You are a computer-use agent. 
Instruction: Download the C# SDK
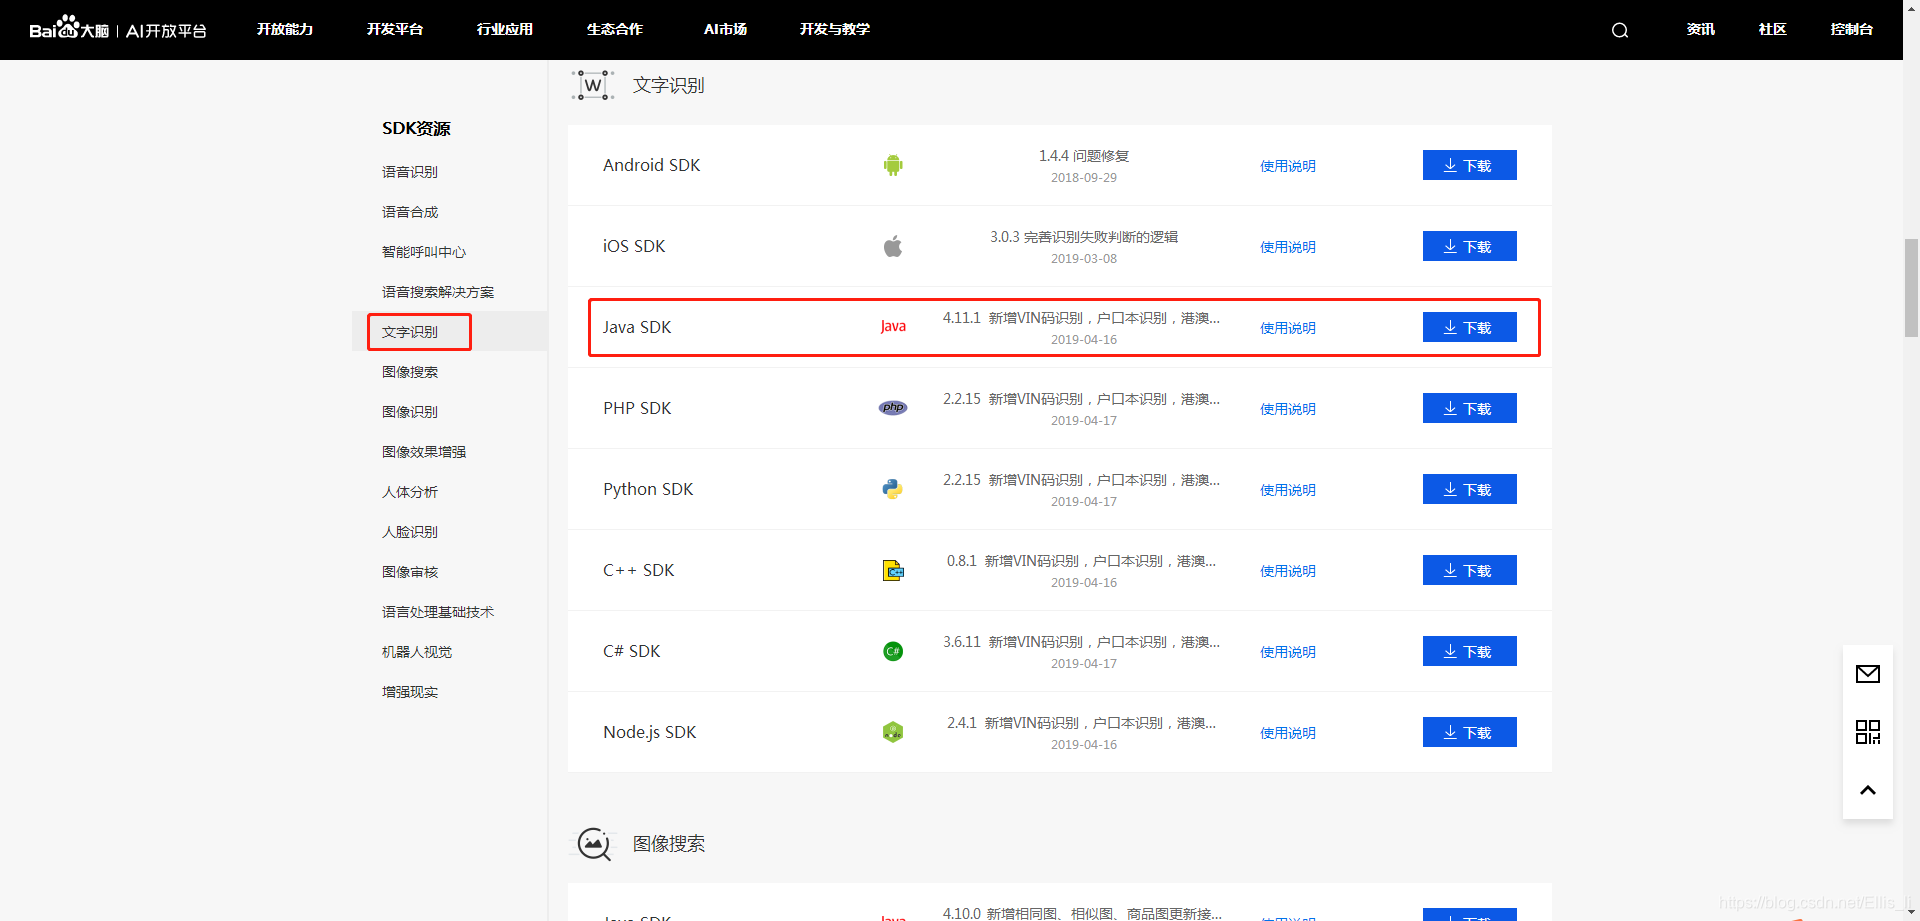pos(1469,651)
